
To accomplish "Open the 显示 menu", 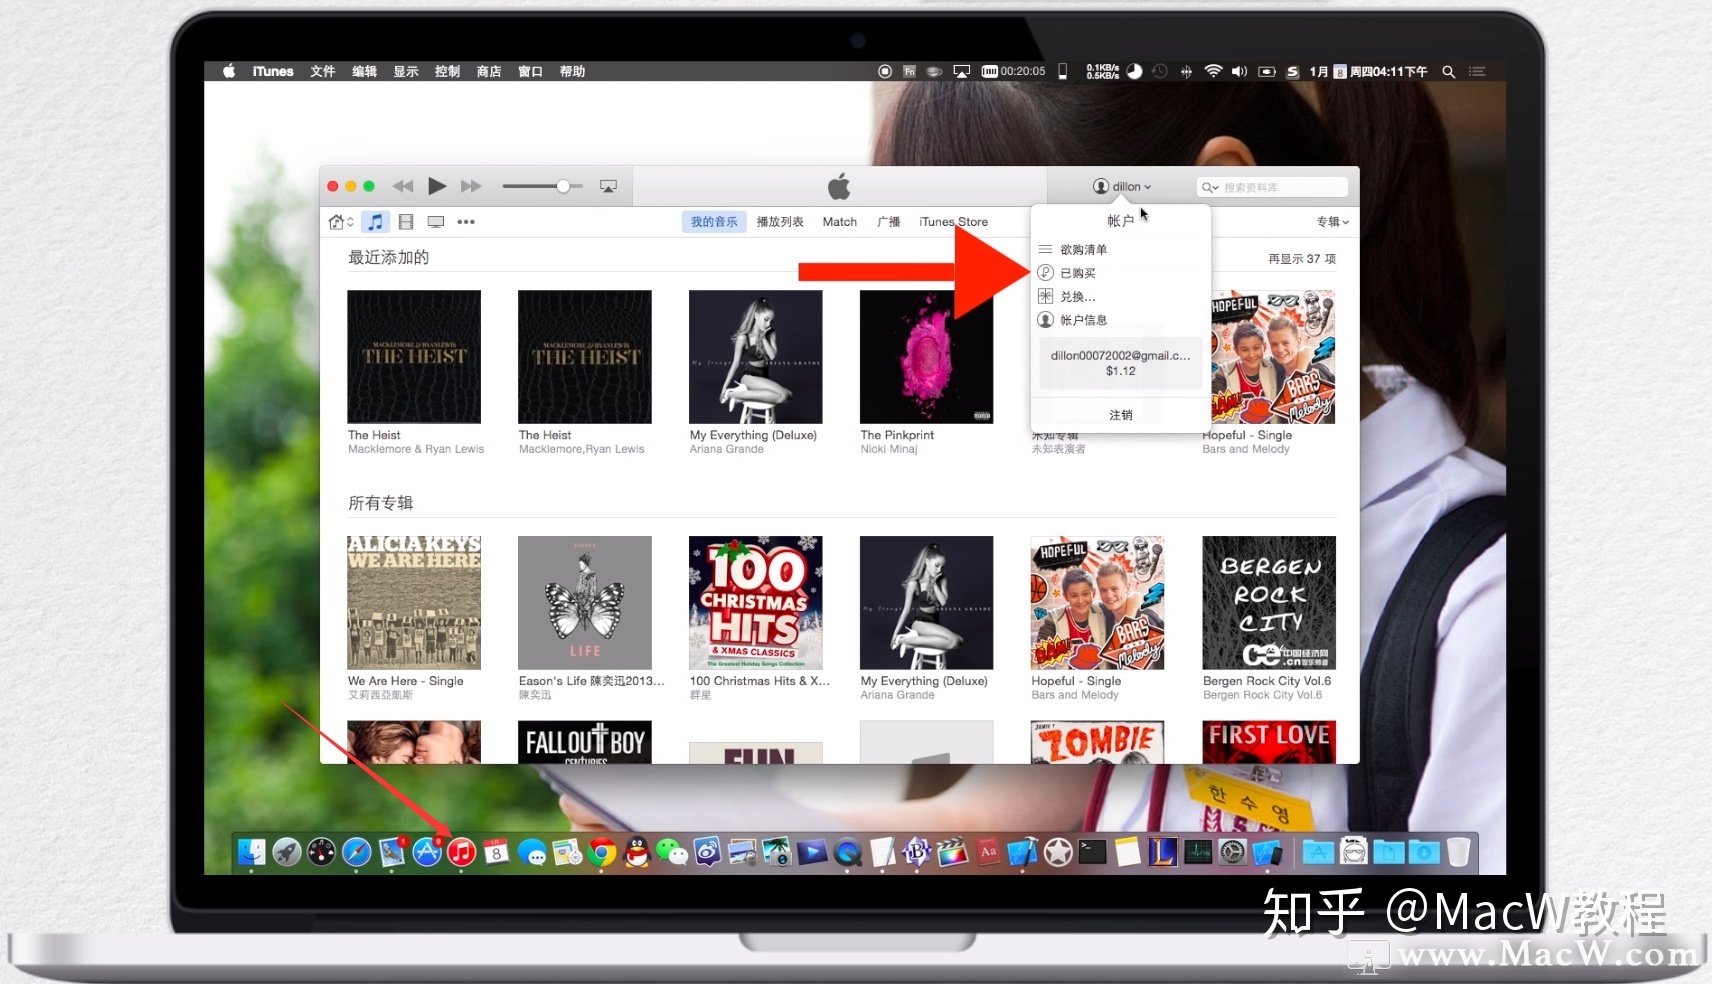I will (406, 72).
